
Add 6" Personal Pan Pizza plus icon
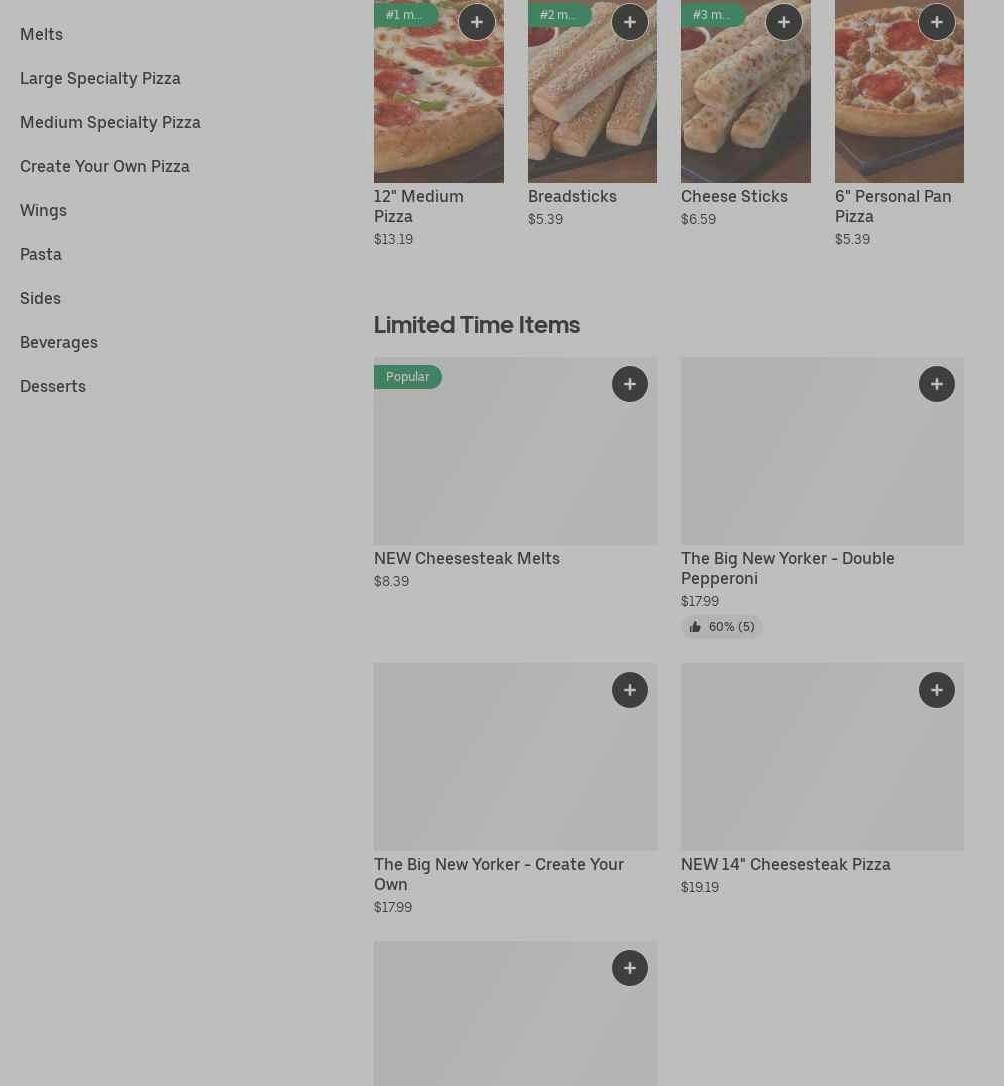point(937,22)
